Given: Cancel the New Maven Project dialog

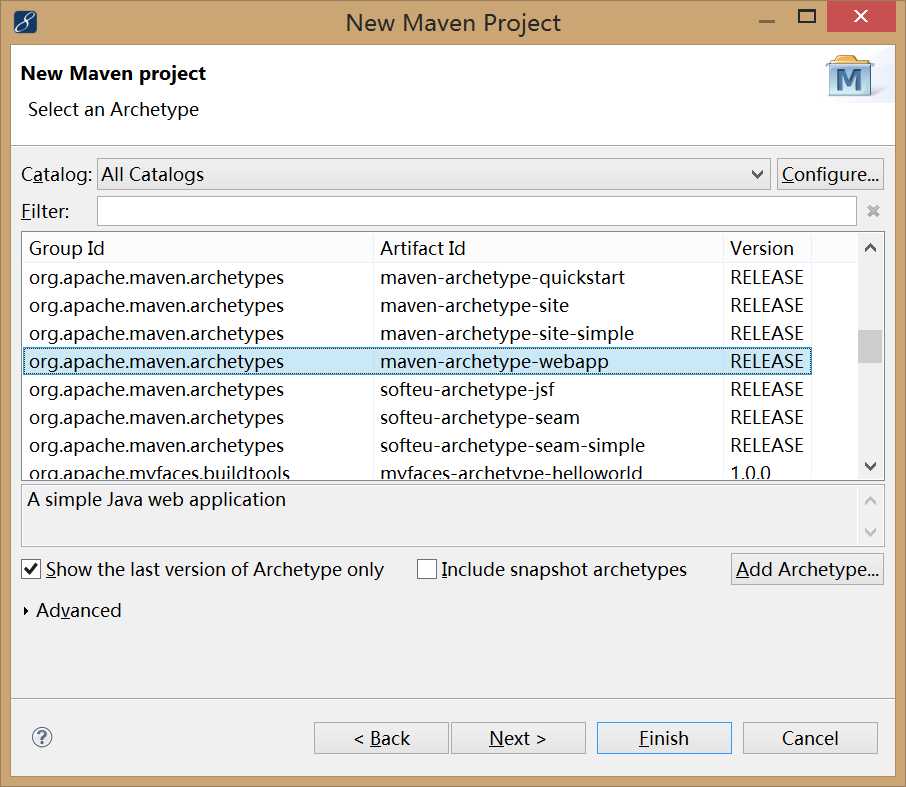Looking at the screenshot, I should pos(810,738).
